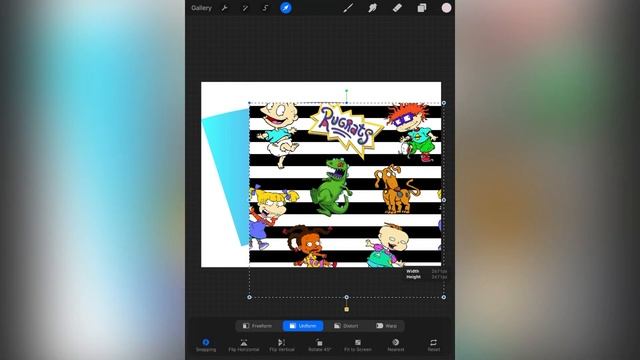The width and height of the screenshot is (640, 360).
Task: Click the bottom-left corner transform node
Action: (249, 297)
